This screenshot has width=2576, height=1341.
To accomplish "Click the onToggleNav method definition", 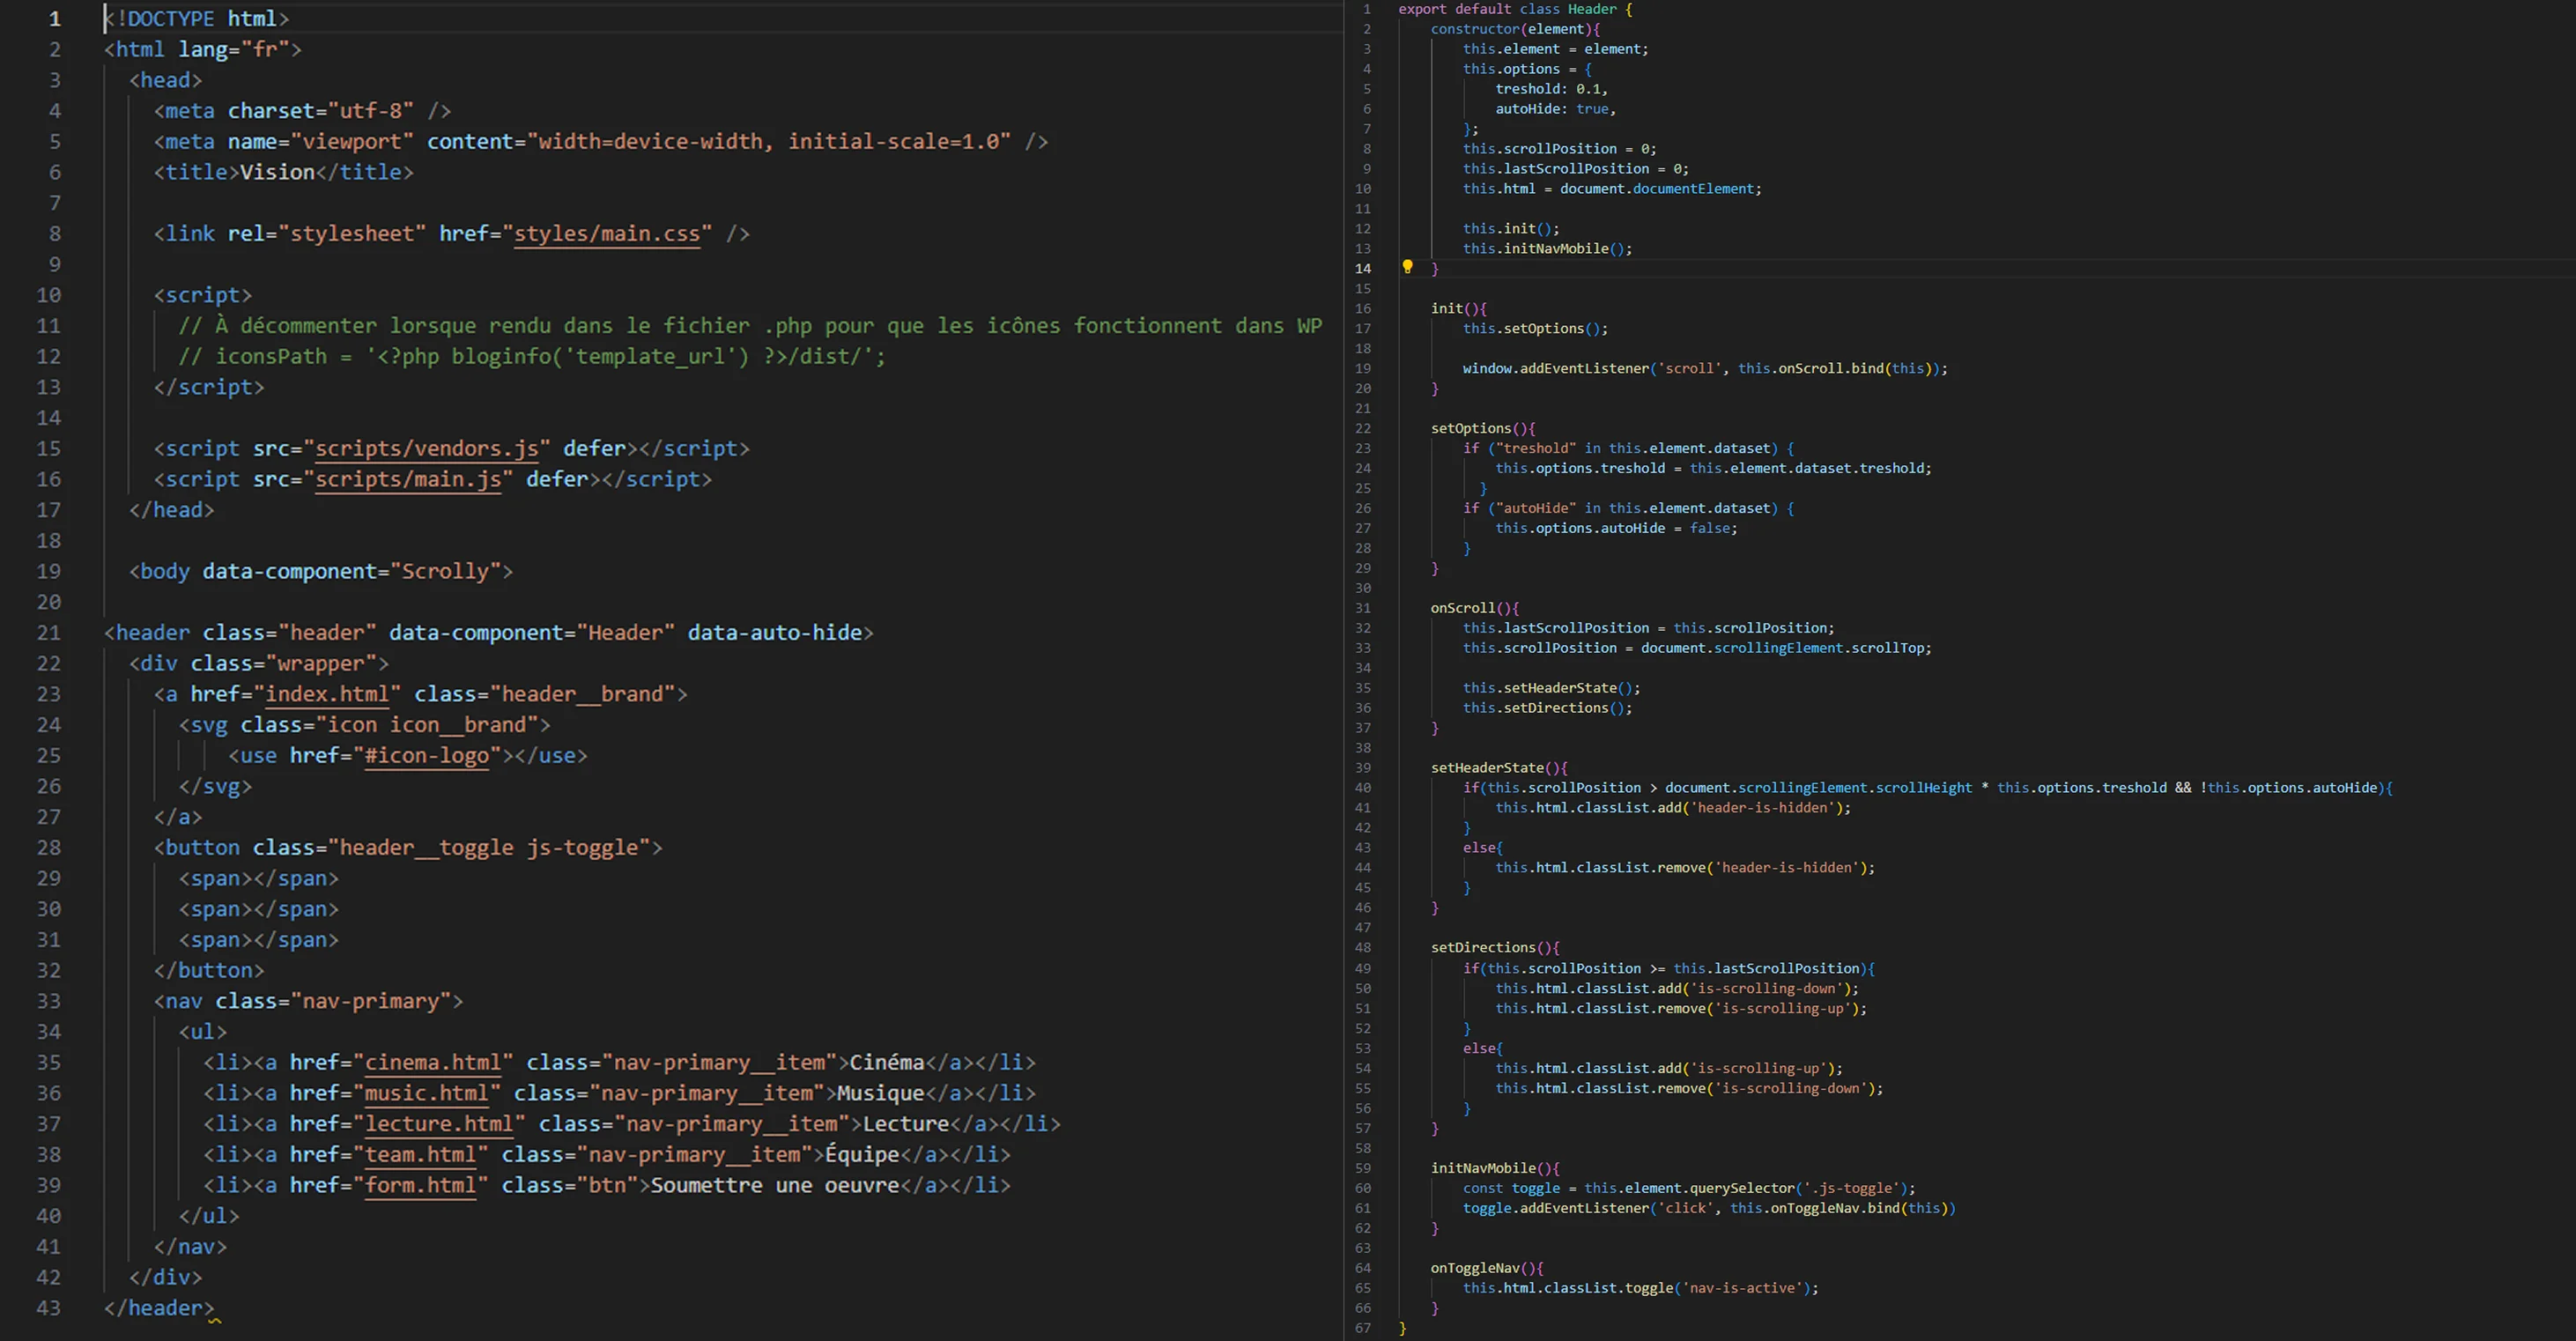I will click(1474, 1268).
